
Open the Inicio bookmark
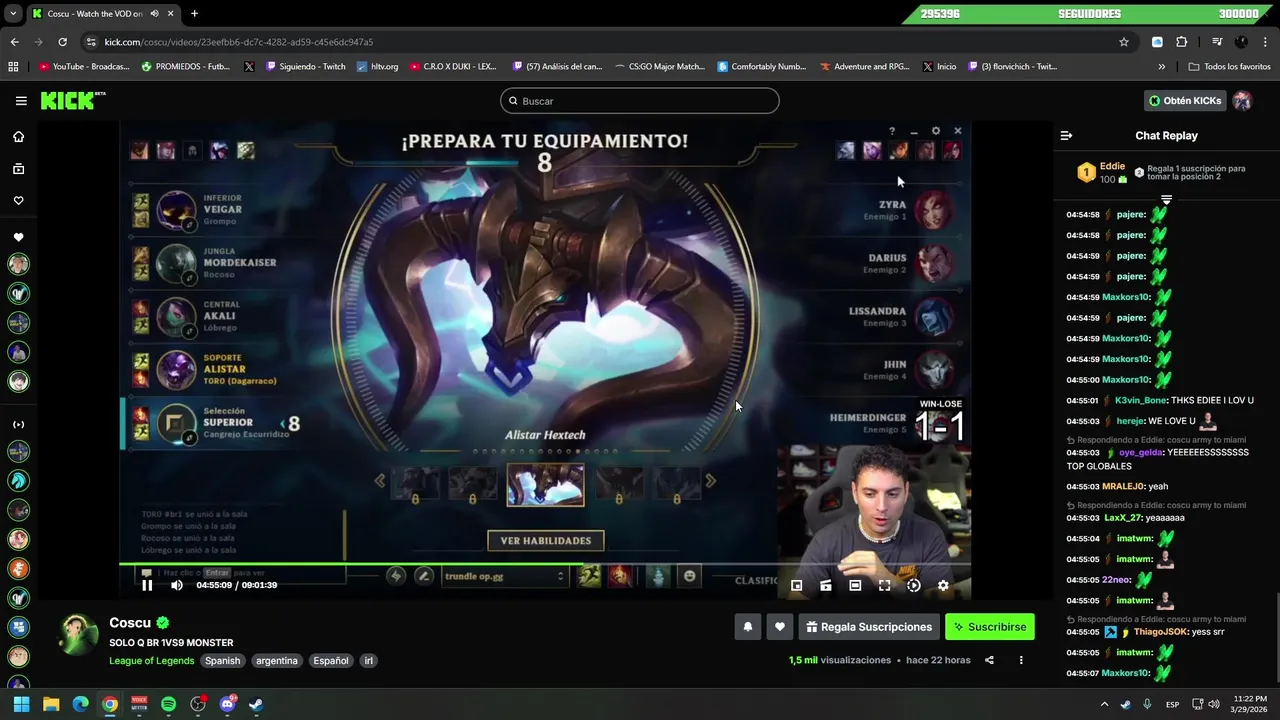[x=940, y=67]
